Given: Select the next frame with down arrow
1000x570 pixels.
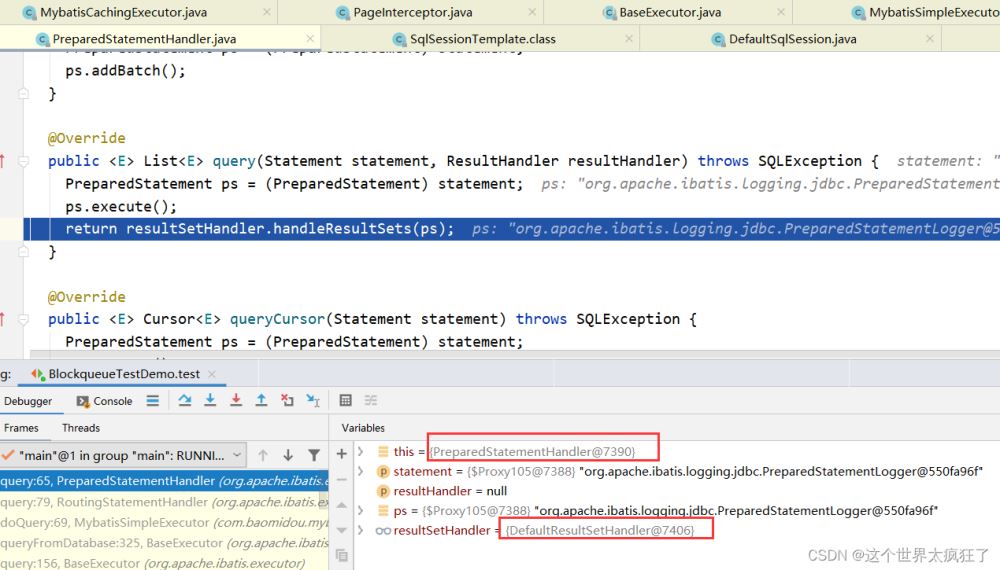Looking at the screenshot, I should (288, 455).
